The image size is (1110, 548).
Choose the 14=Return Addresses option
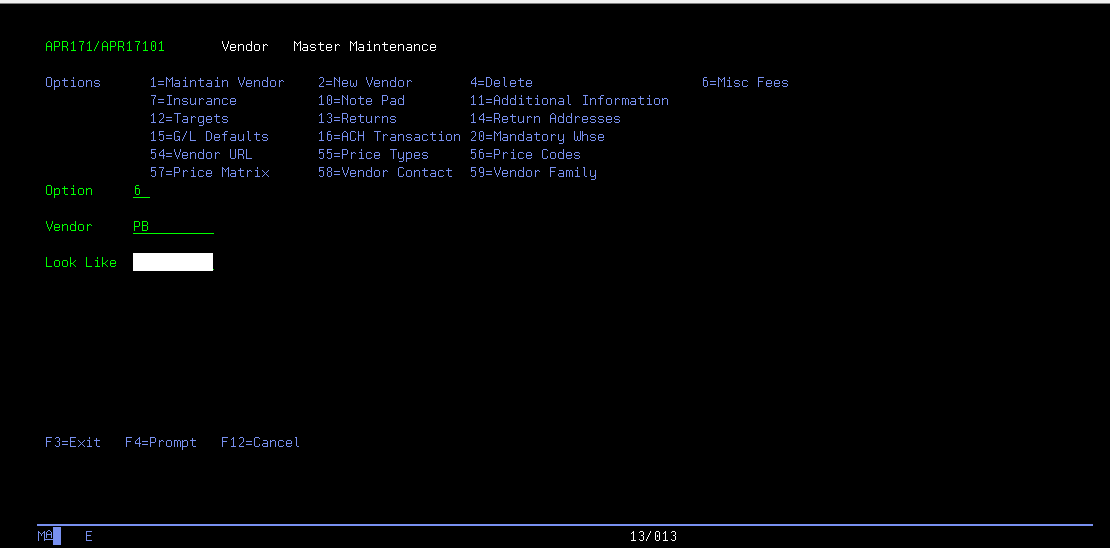(545, 119)
